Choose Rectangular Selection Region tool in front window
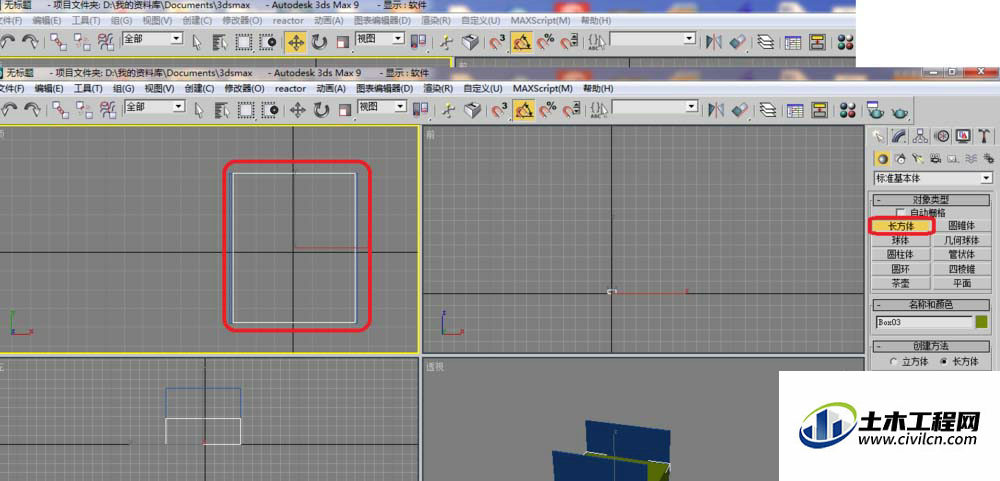The height and width of the screenshot is (481, 1000). 246,110
